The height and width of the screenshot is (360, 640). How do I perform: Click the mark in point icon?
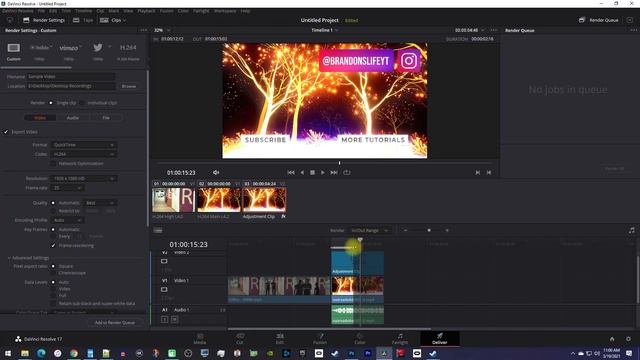[478, 173]
